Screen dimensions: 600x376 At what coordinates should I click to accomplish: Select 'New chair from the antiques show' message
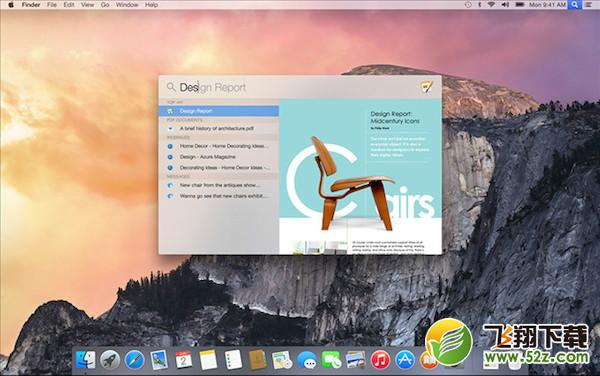pos(218,185)
